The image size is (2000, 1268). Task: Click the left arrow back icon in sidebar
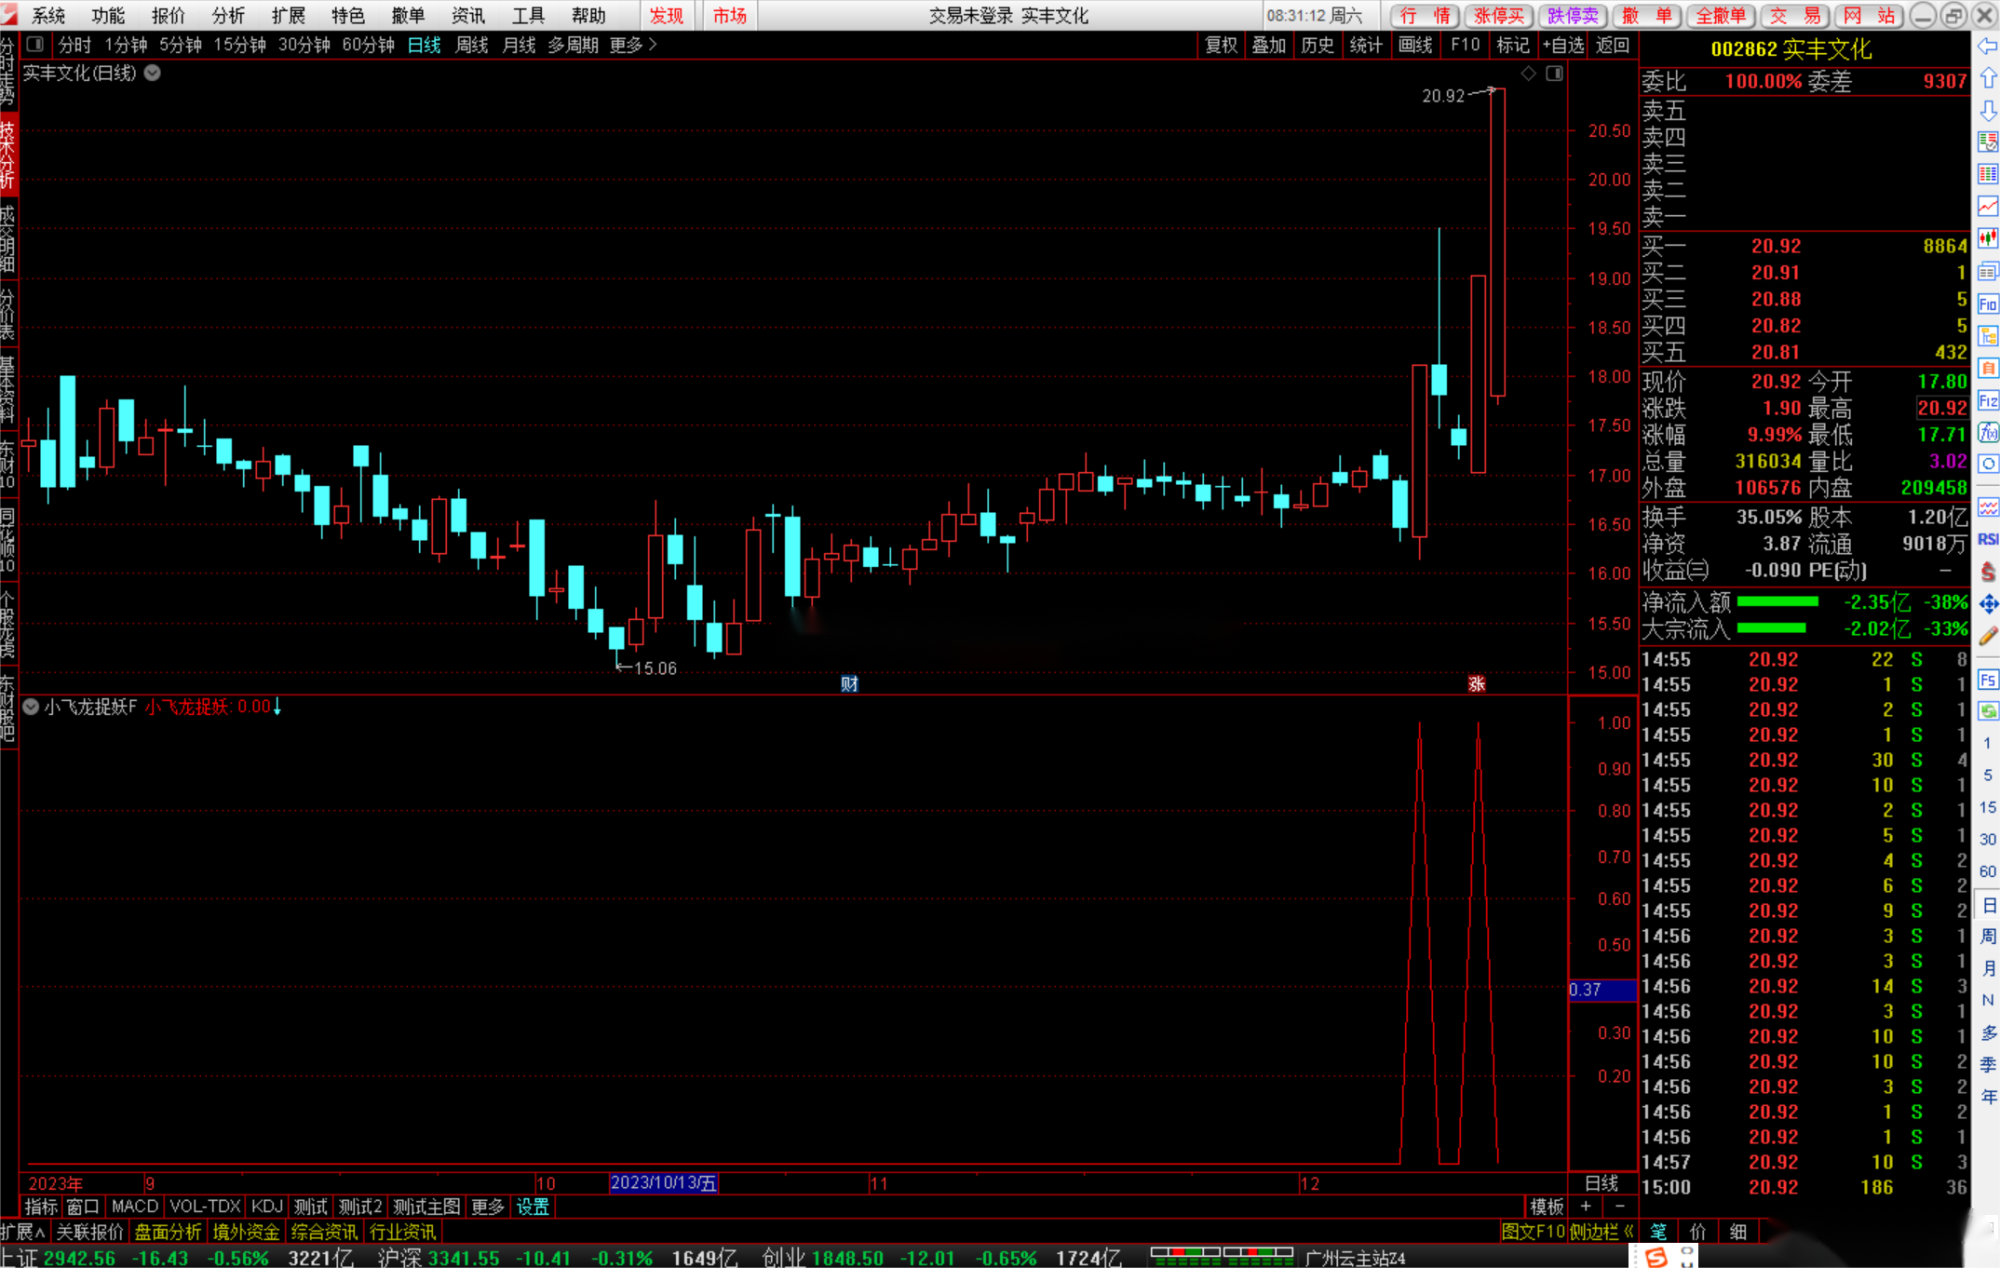coord(1987,46)
